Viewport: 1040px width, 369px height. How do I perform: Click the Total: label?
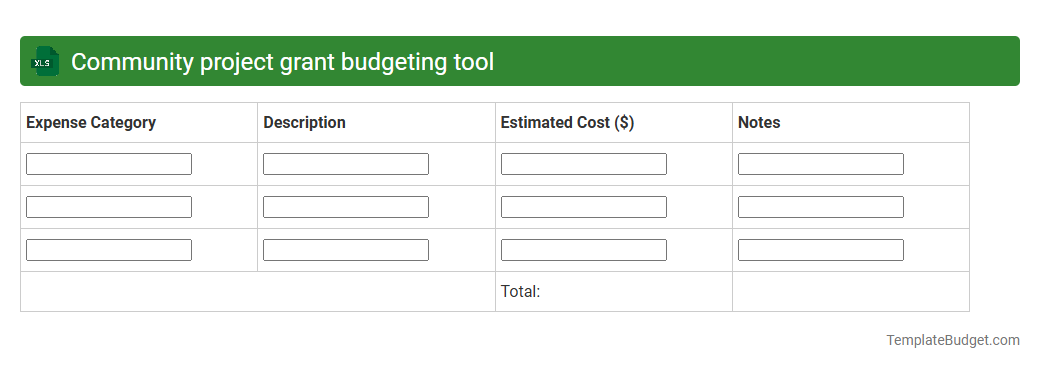pos(521,291)
